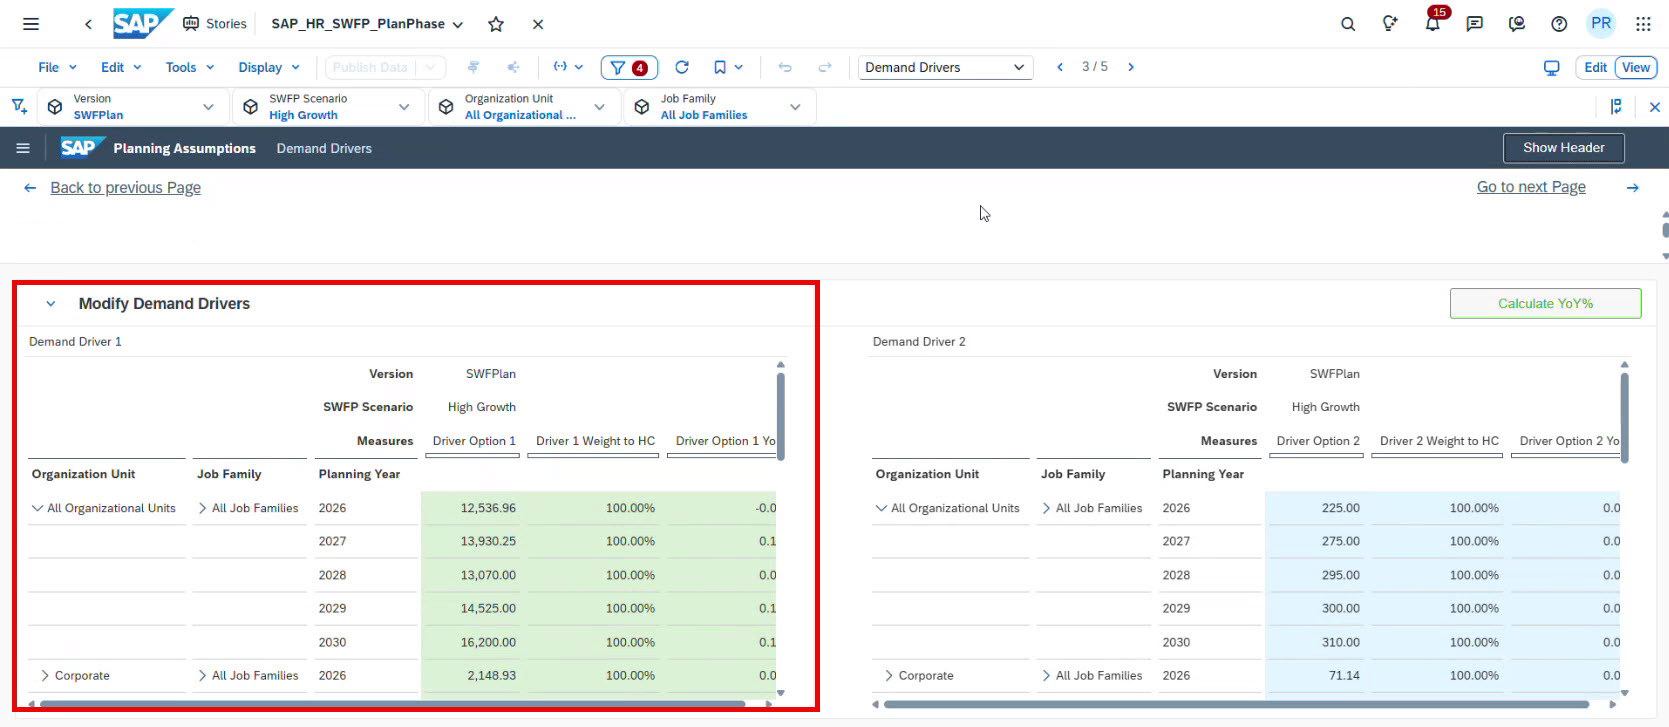
Task: Mark story as favorite with star icon
Action: click(496, 24)
